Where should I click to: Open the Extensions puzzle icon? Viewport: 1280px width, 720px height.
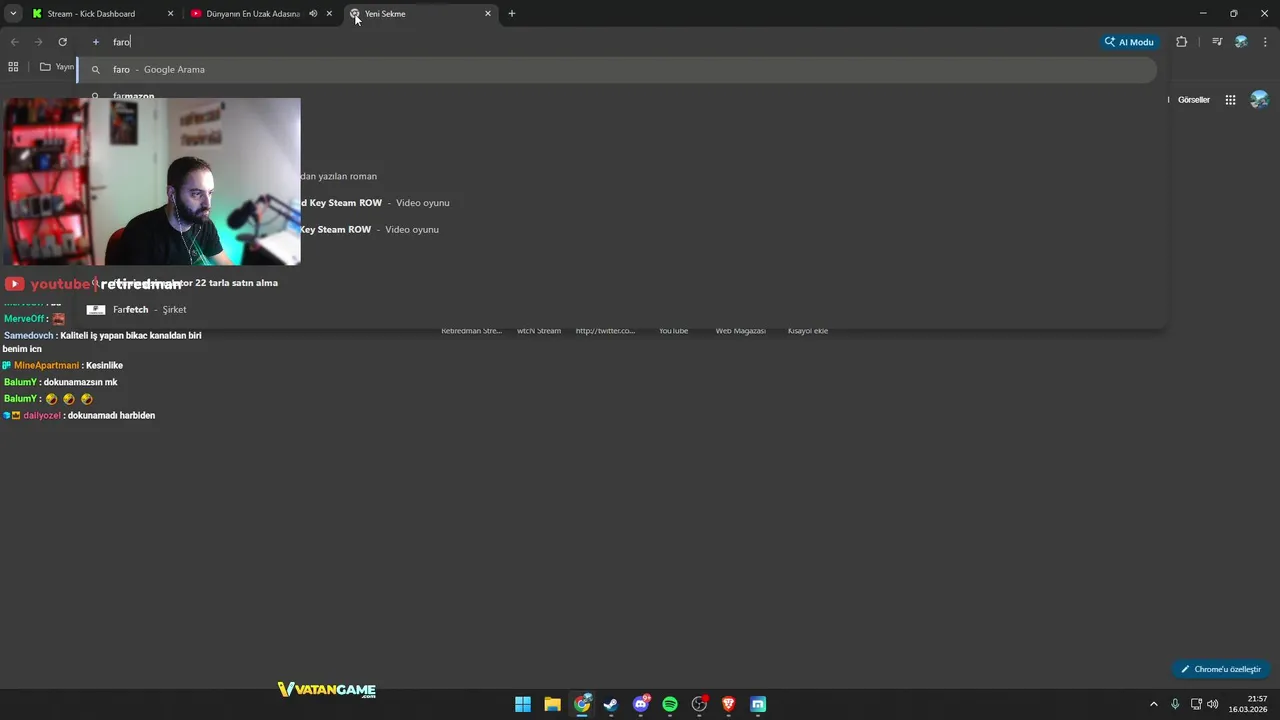[x=1181, y=42]
